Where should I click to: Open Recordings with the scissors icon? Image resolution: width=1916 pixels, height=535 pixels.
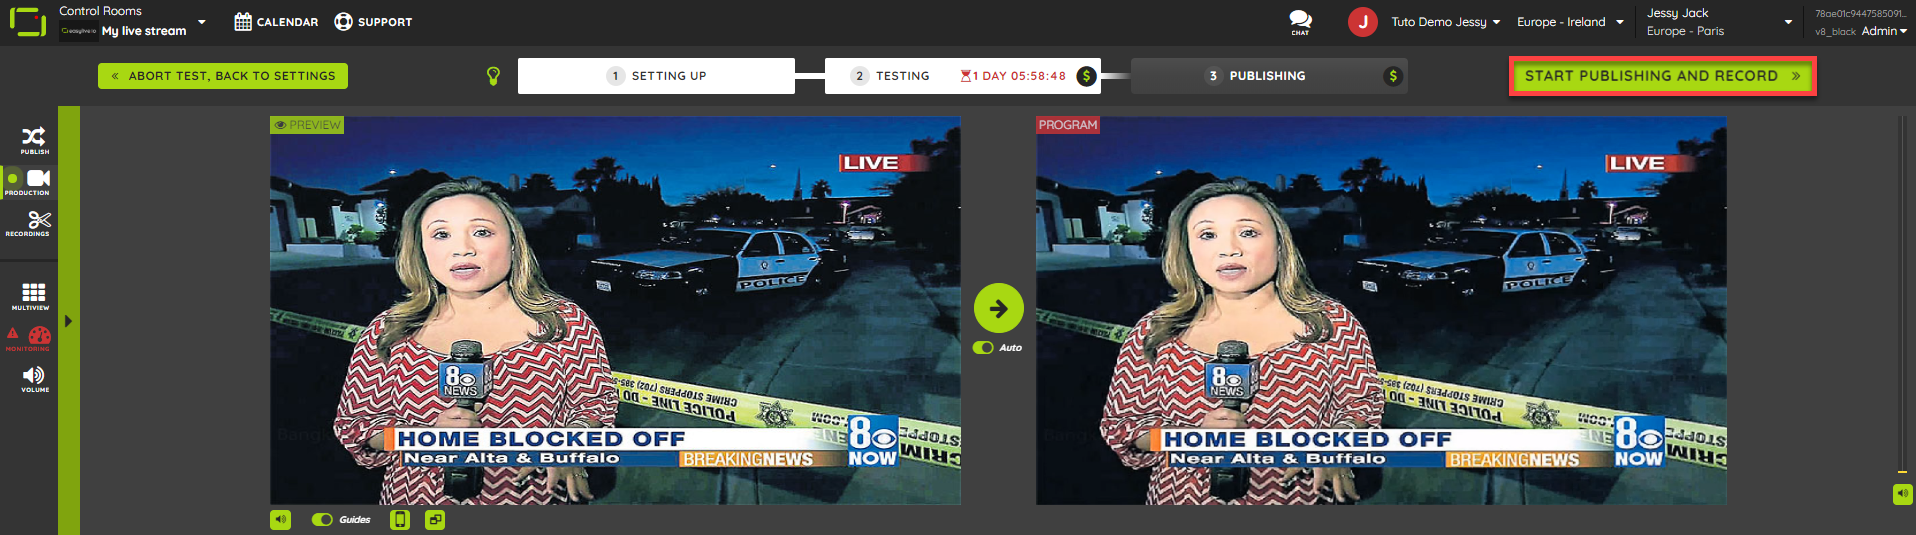click(x=39, y=220)
